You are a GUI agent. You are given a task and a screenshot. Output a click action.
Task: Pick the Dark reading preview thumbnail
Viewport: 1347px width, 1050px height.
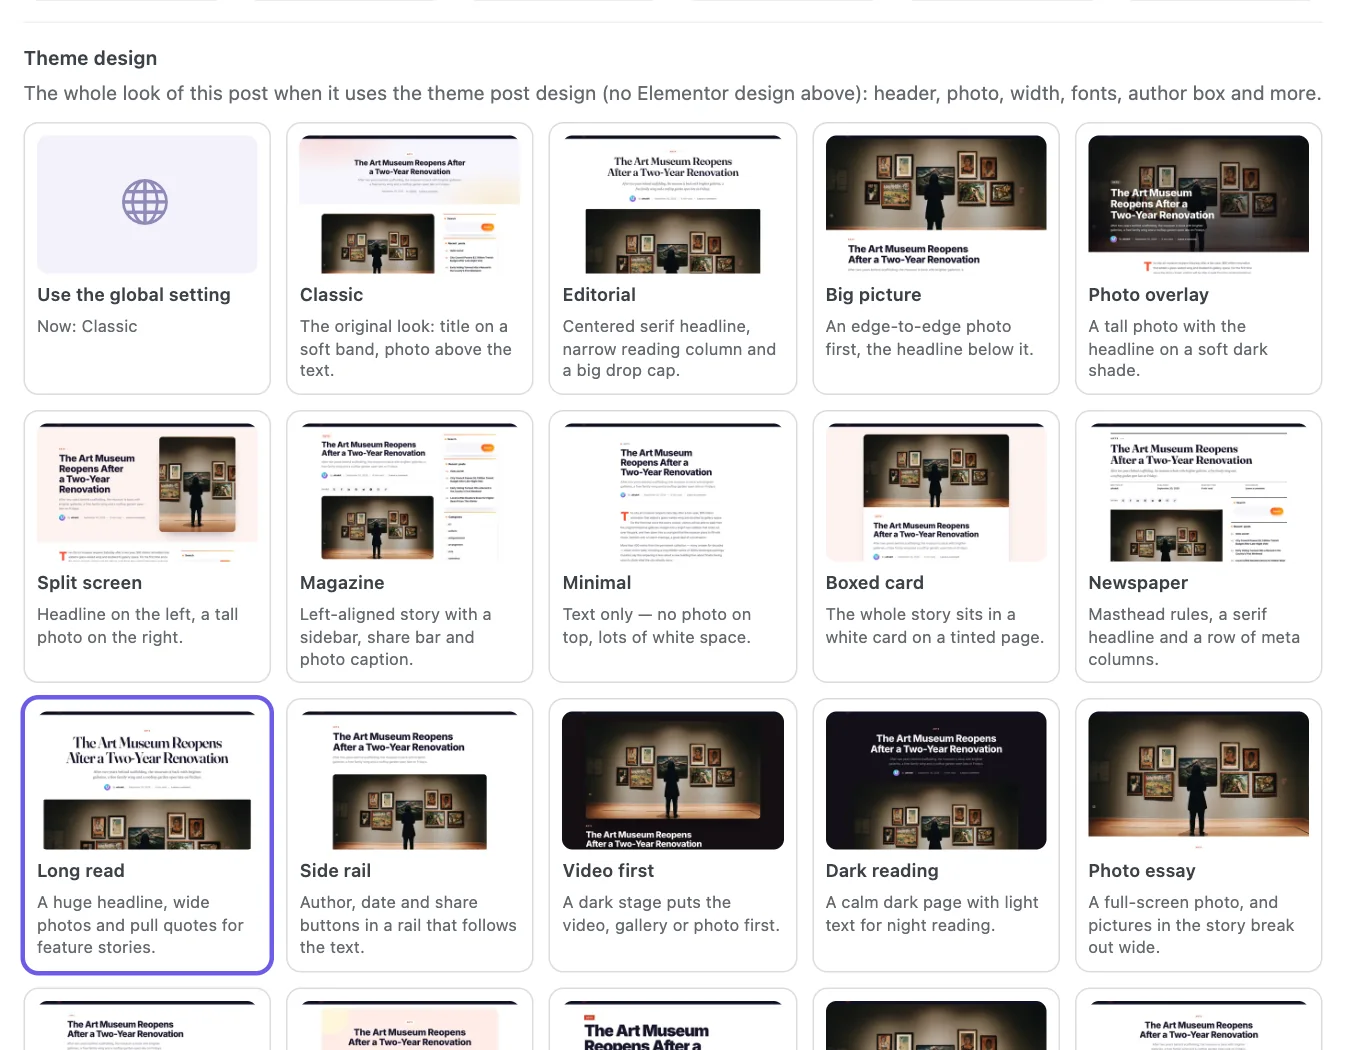coord(936,780)
